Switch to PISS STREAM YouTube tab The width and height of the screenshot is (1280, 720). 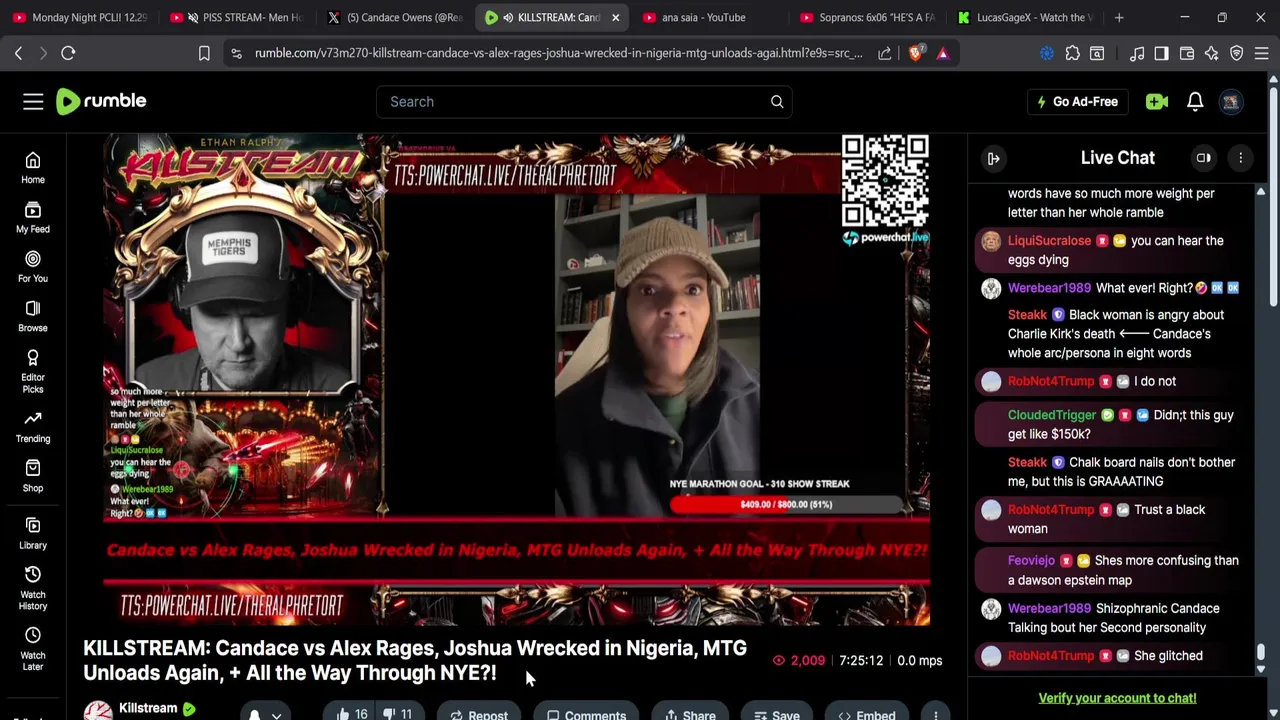pyautogui.click(x=237, y=17)
